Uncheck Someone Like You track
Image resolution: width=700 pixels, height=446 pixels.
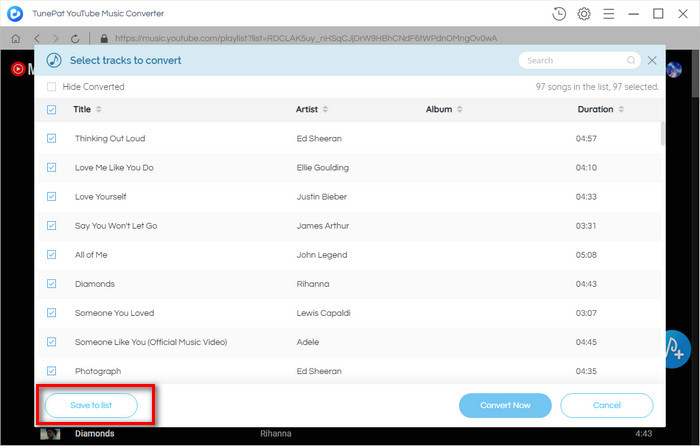pos(51,342)
